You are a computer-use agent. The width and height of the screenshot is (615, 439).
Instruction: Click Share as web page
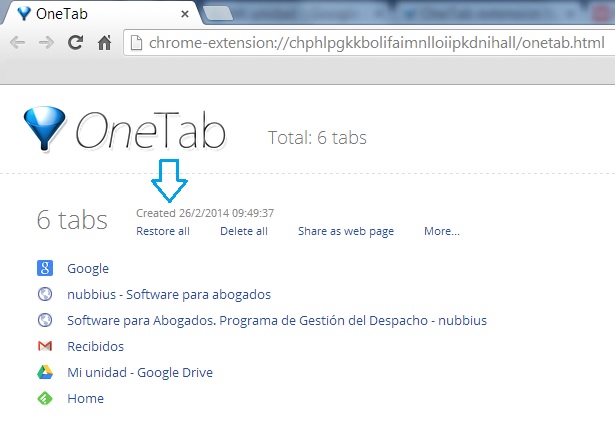(x=346, y=231)
